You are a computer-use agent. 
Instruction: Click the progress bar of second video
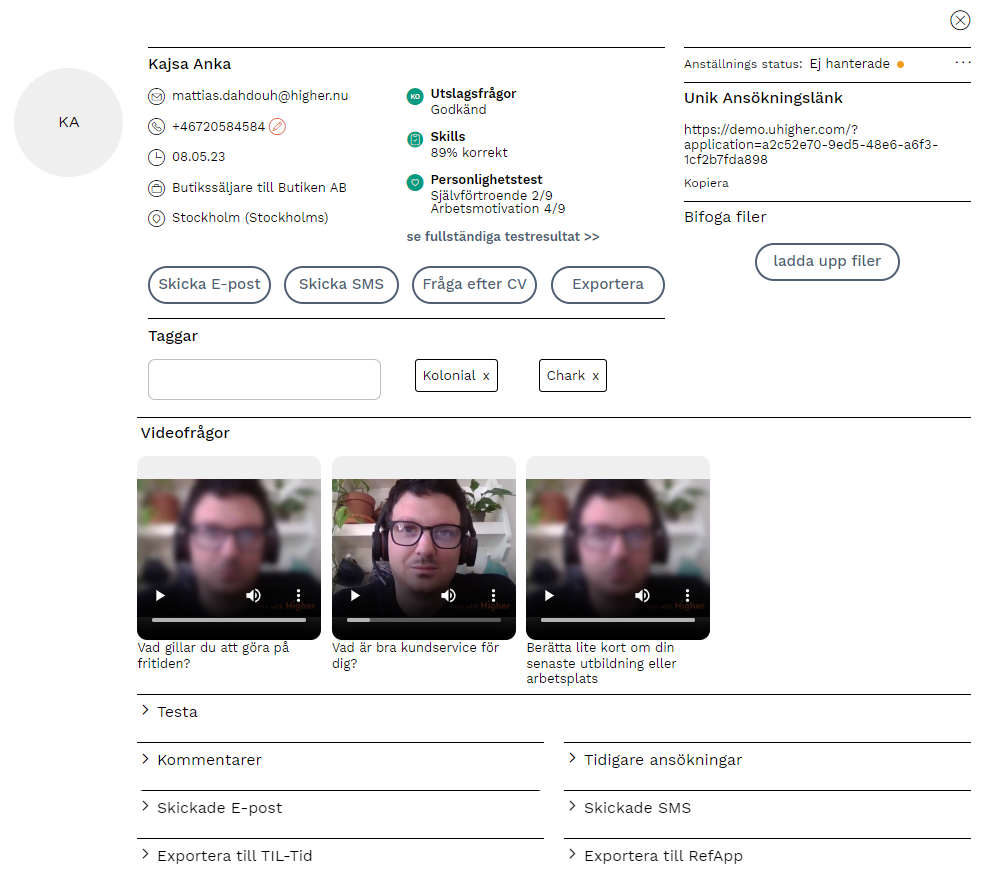coord(423,620)
